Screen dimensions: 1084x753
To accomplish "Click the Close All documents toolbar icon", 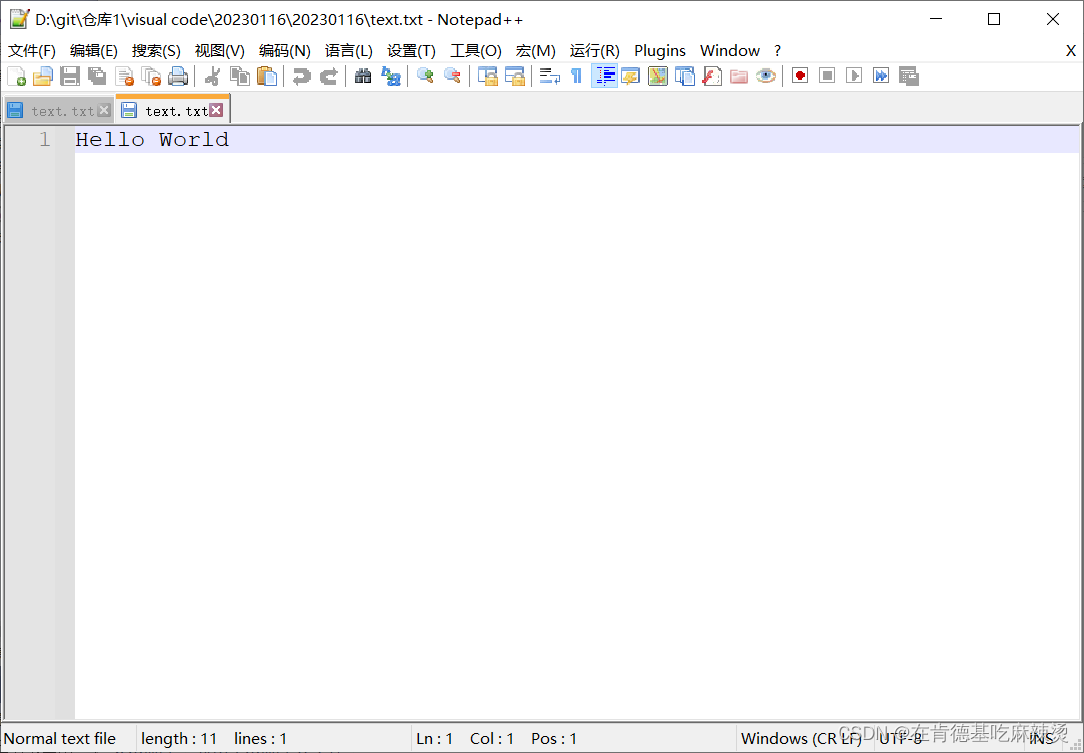I will (151, 75).
